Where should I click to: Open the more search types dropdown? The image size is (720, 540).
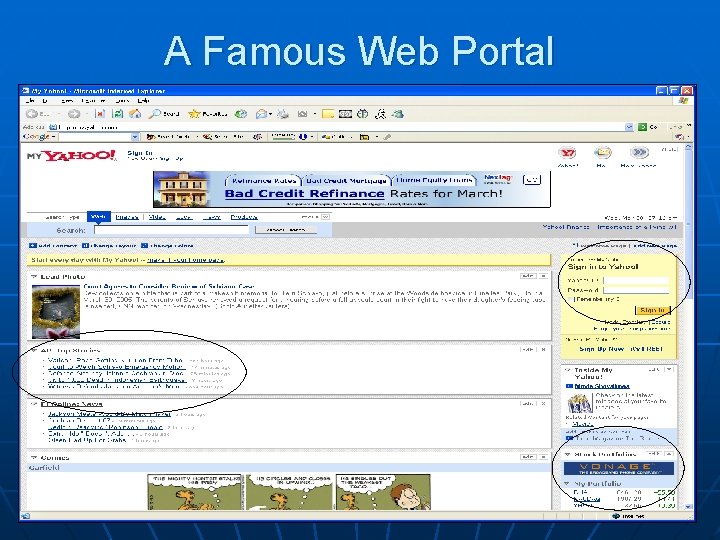326,217
